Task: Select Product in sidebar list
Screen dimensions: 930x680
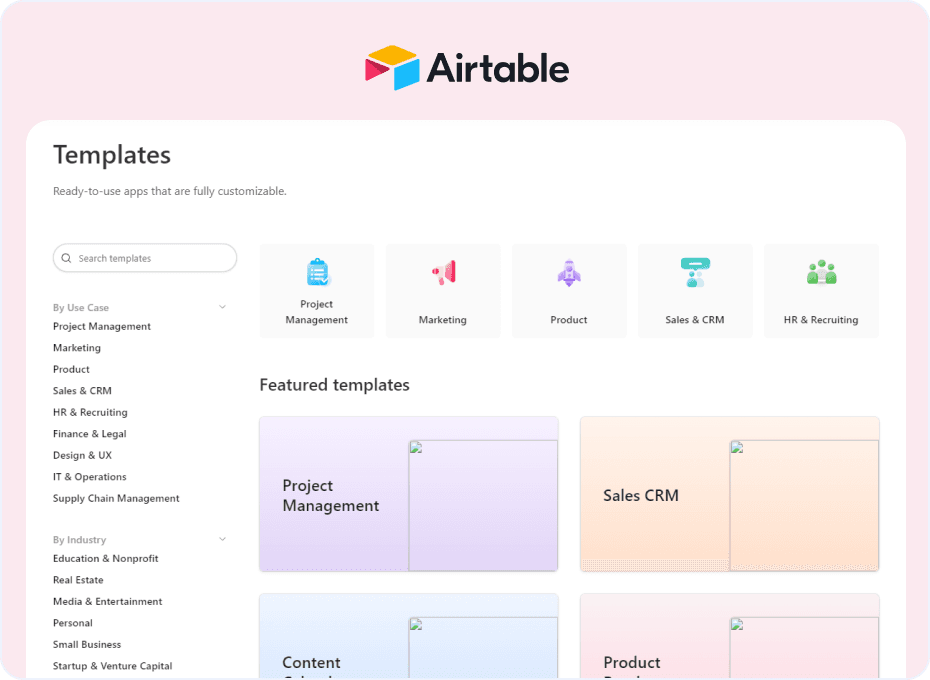Action: 71,369
